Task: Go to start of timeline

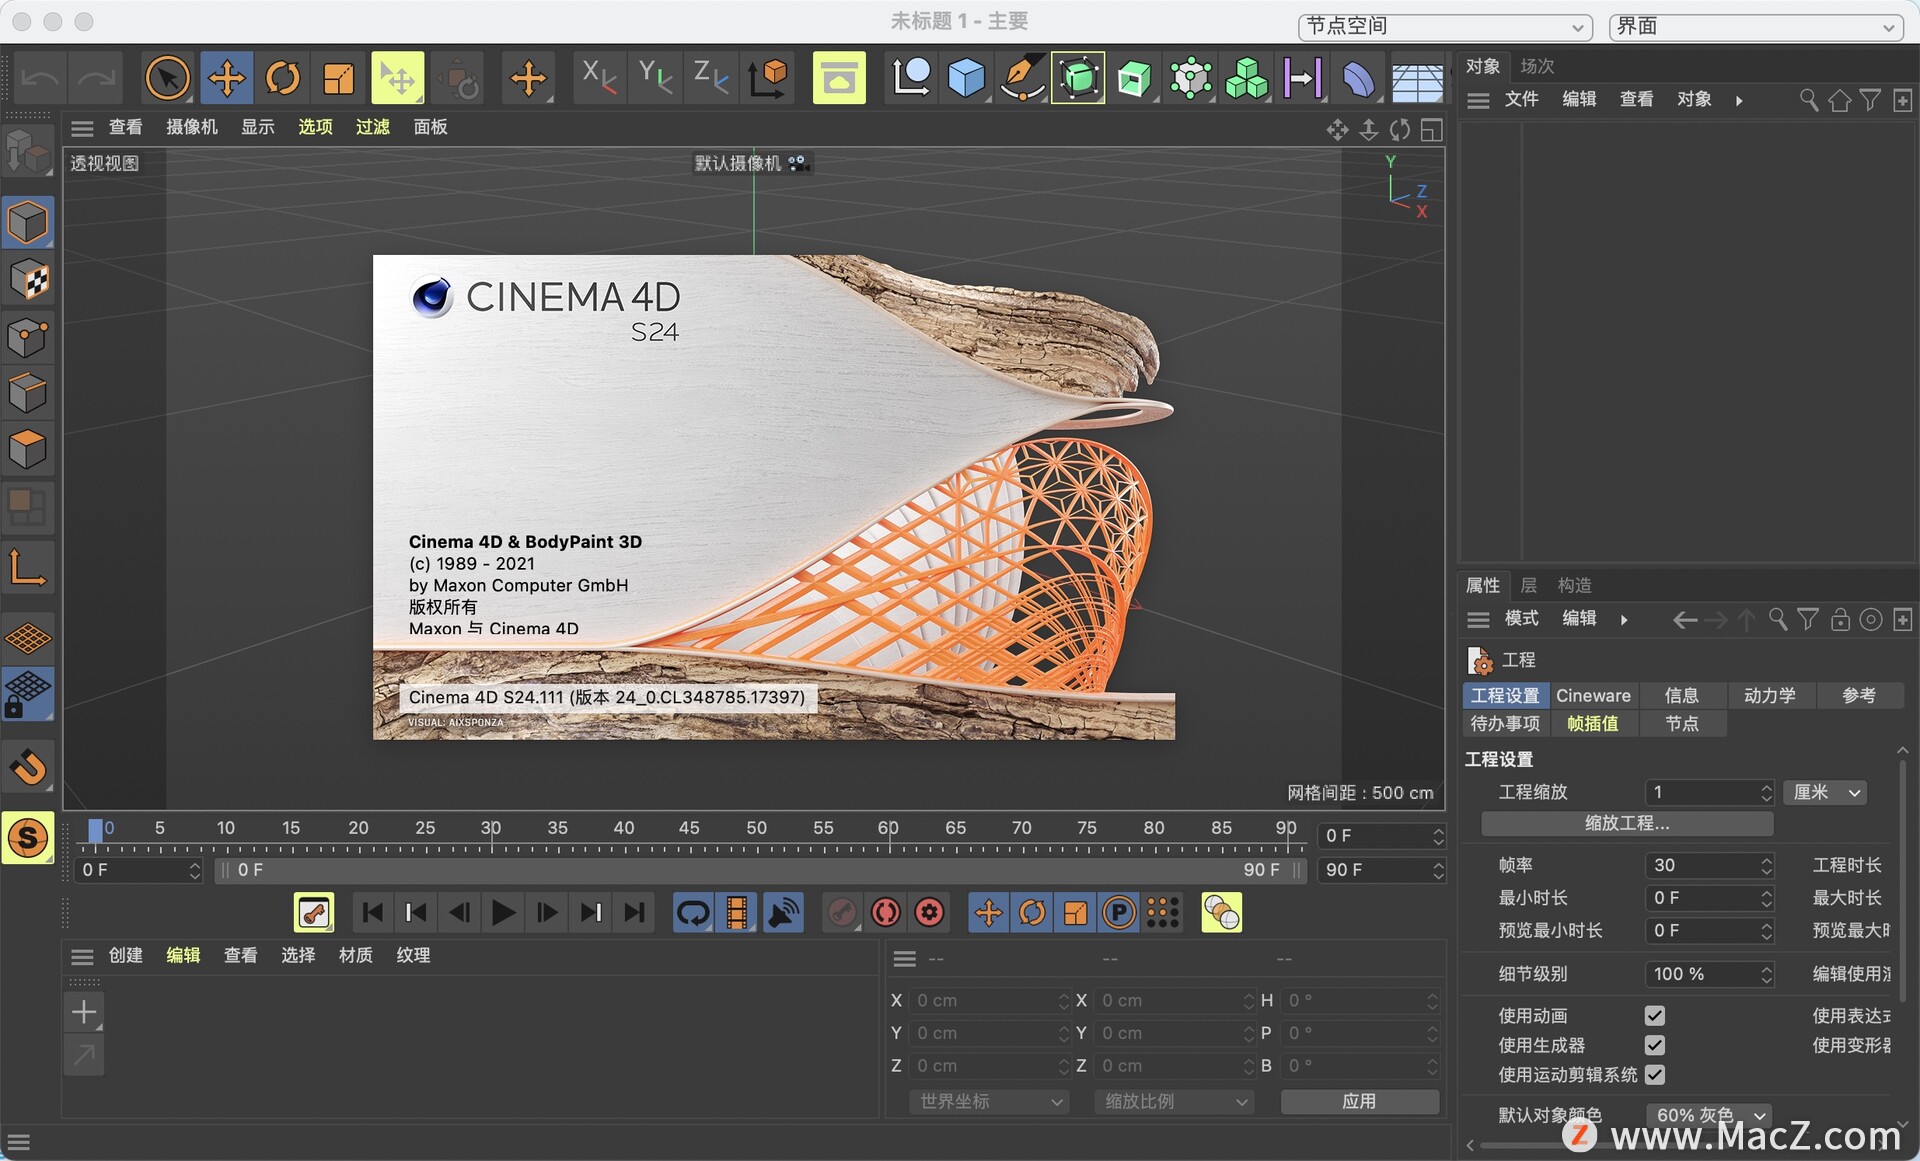Action: click(x=372, y=913)
